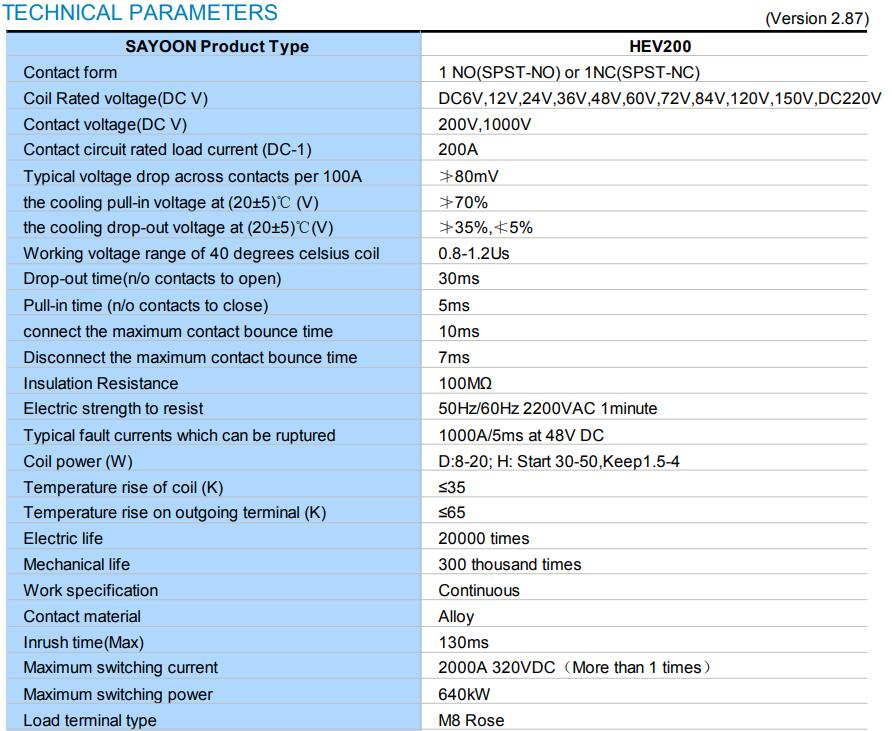The image size is (892, 731).
Task: Select 'Electric strength to resist' label
Action: (113, 408)
